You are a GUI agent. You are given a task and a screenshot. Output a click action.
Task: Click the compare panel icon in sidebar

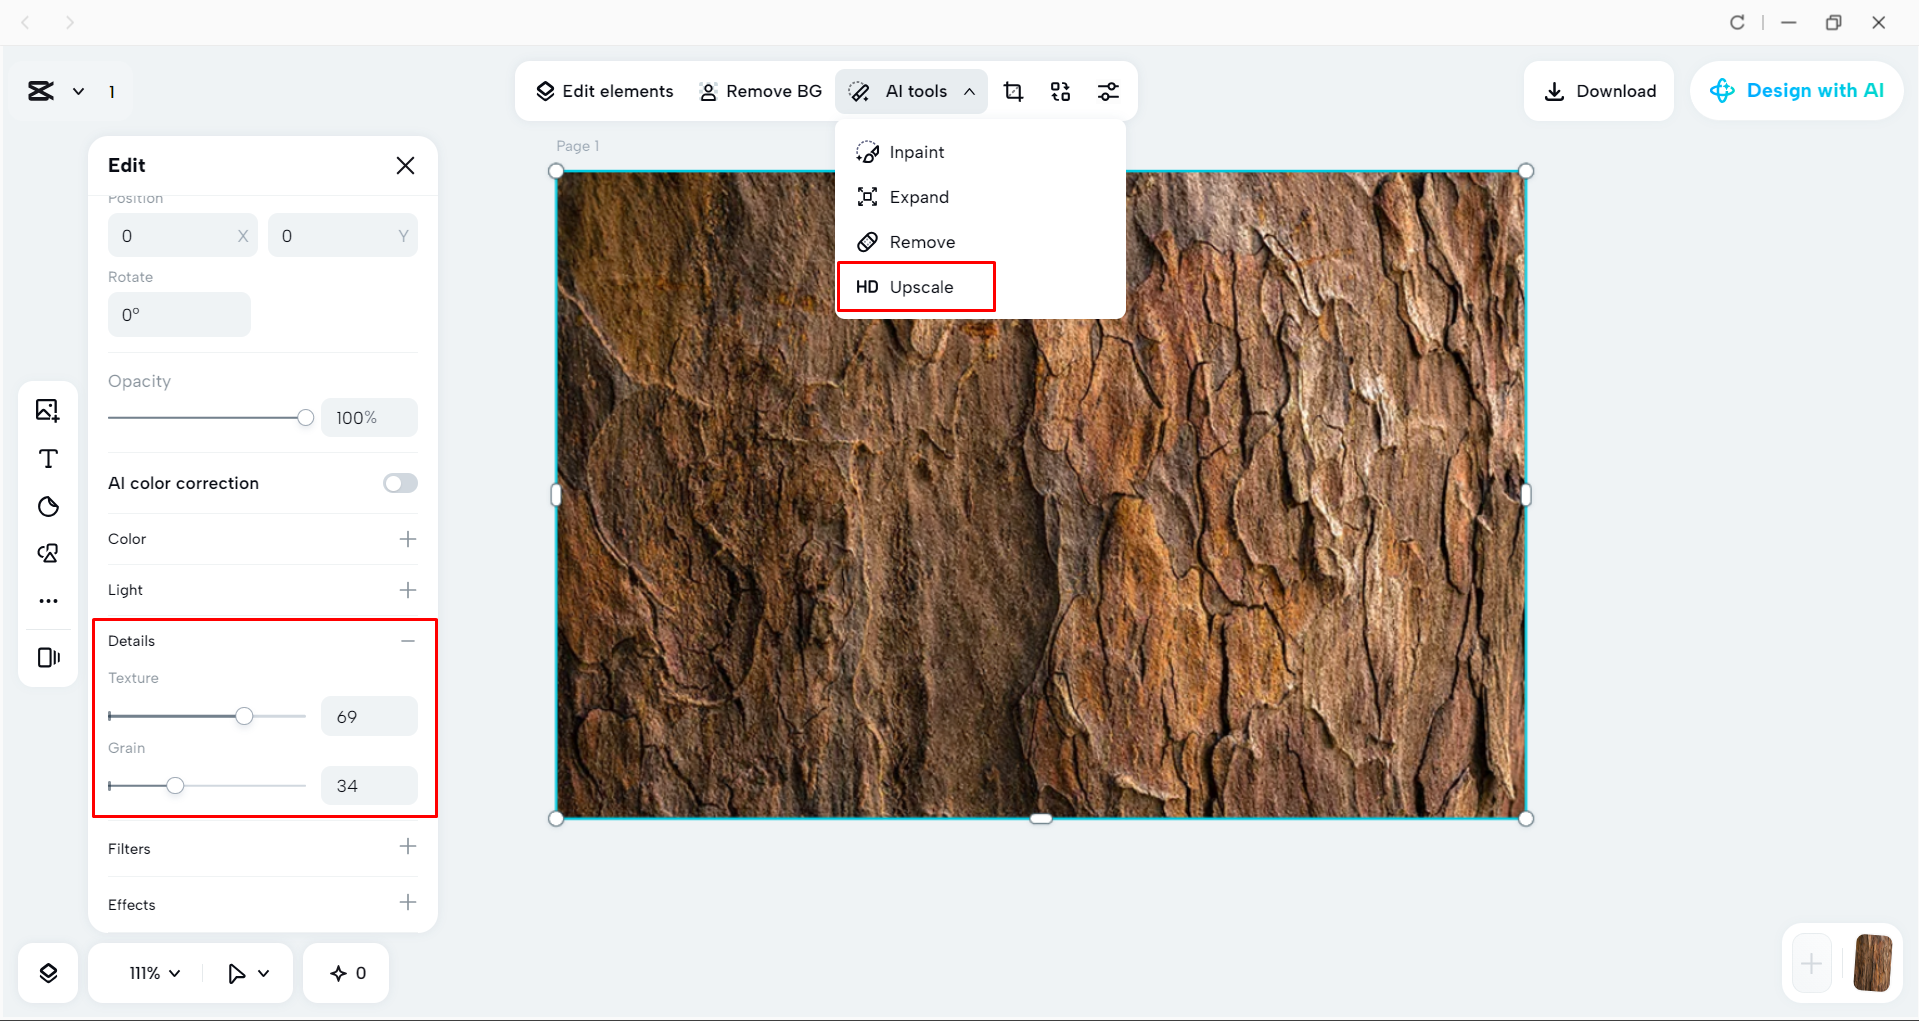[48, 657]
